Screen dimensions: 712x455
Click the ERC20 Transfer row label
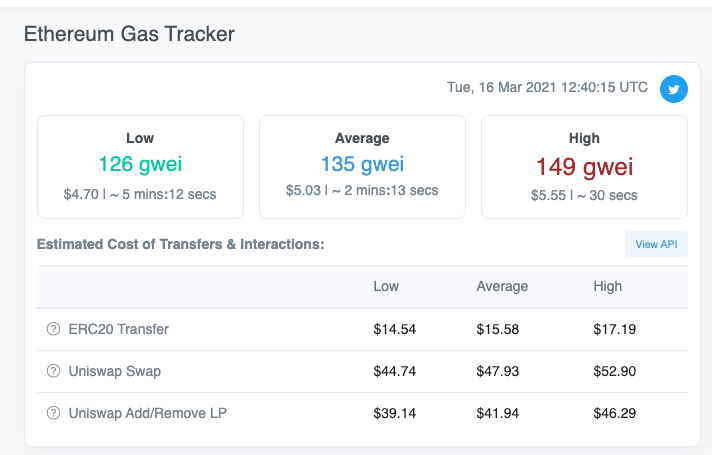coord(119,329)
